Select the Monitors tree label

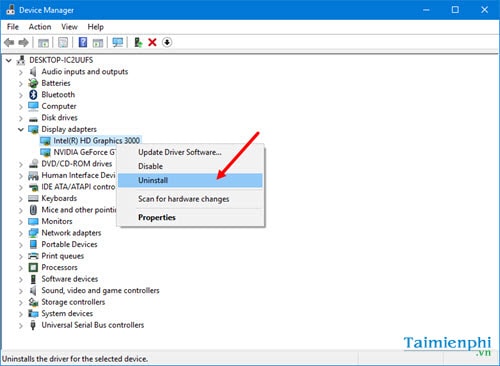pos(57,221)
